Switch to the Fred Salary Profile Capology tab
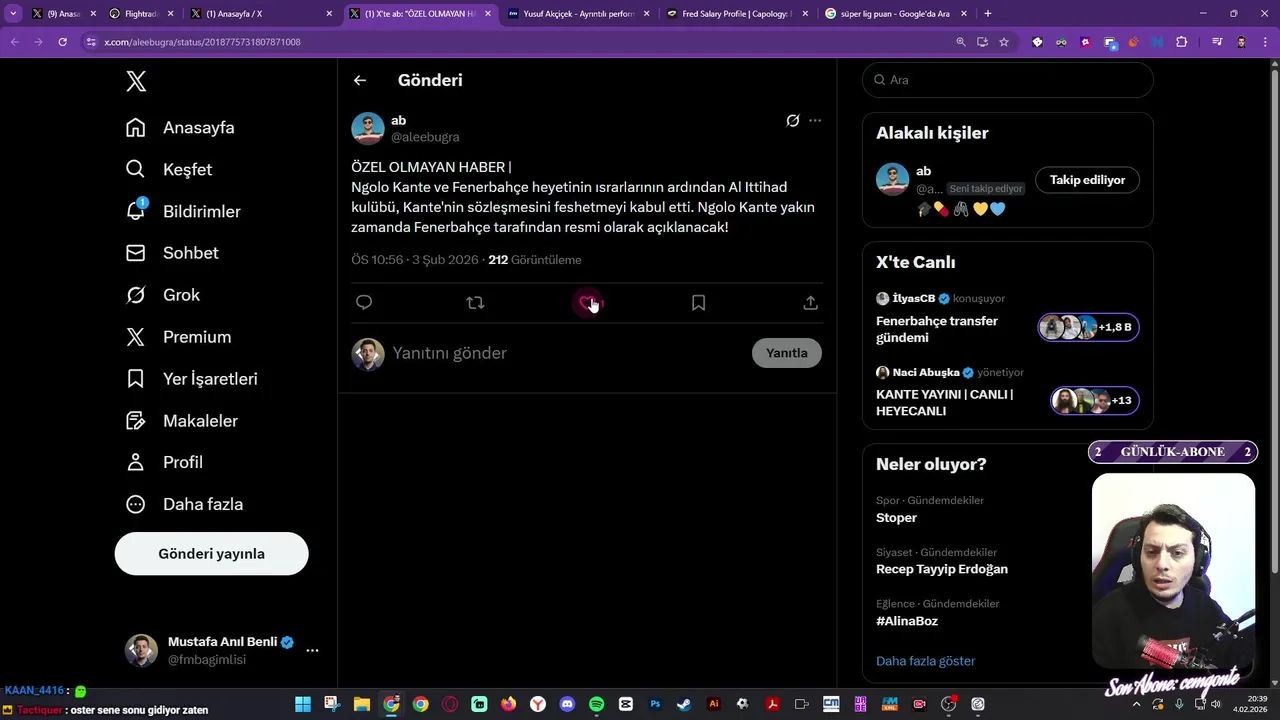The width and height of the screenshot is (1280, 720). point(737,14)
